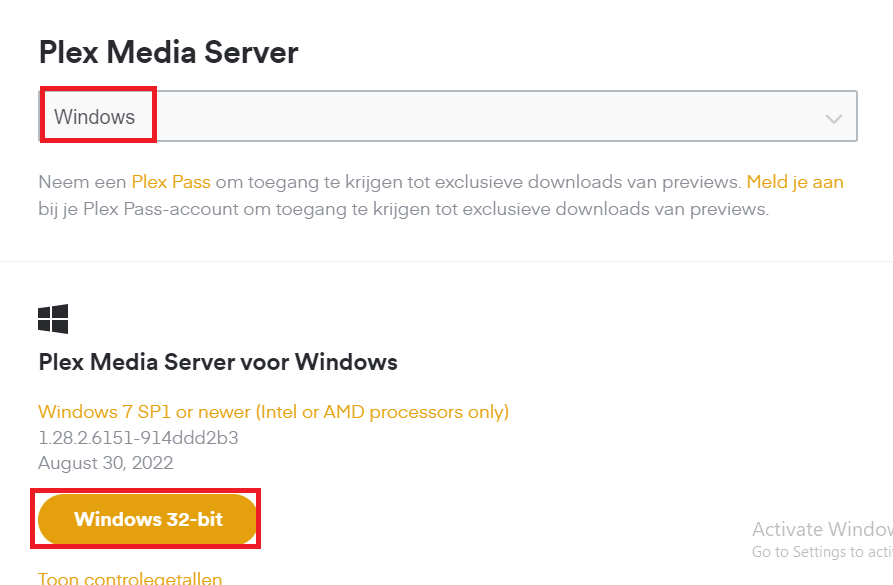Click the word 'Server' in the top heading

point(251,52)
